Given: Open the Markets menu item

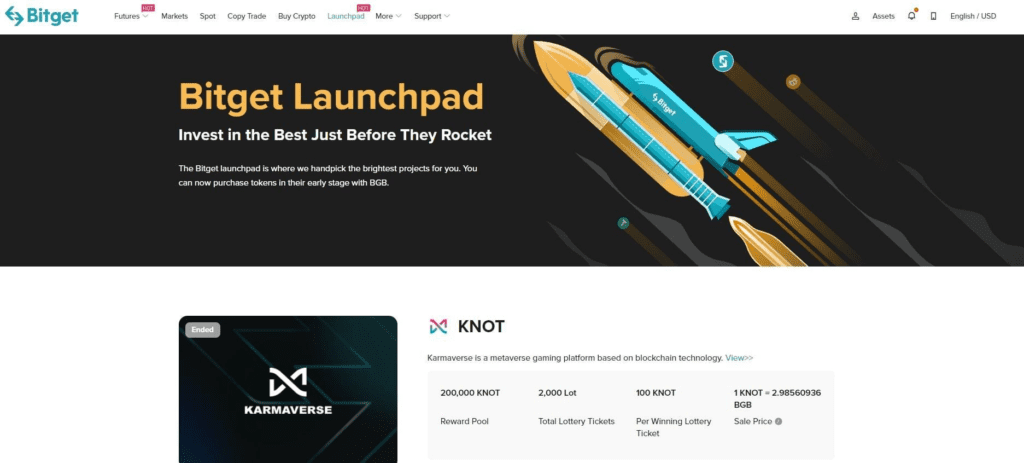Looking at the screenshot, I should [174, 16].
